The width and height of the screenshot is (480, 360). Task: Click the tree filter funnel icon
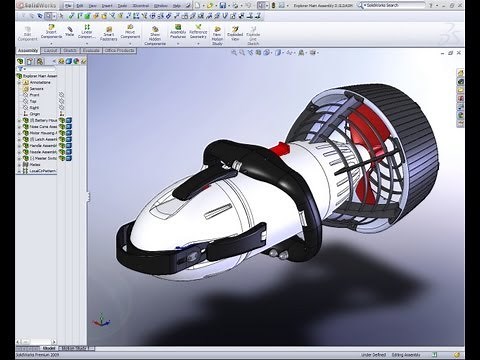point(20,69)
